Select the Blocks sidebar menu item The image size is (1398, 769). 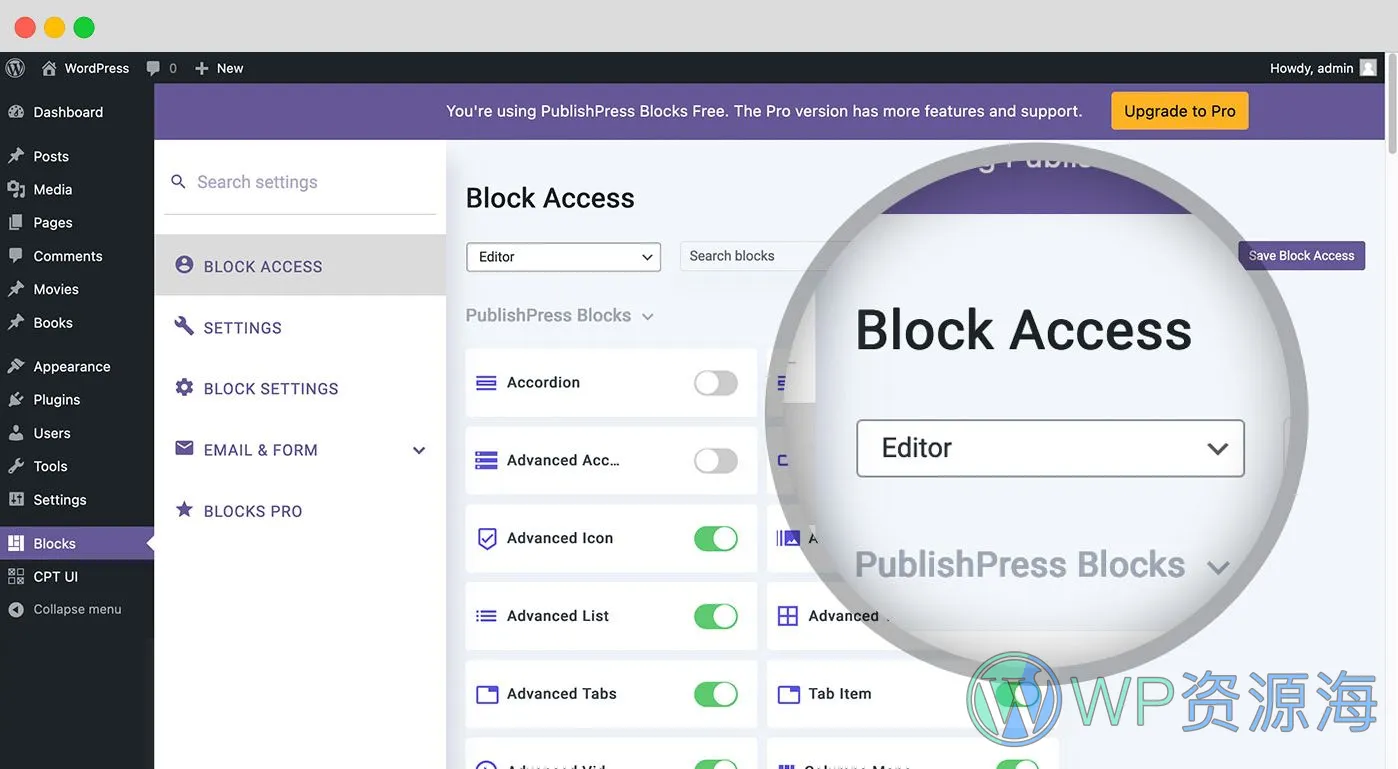[x=77, y=543]
